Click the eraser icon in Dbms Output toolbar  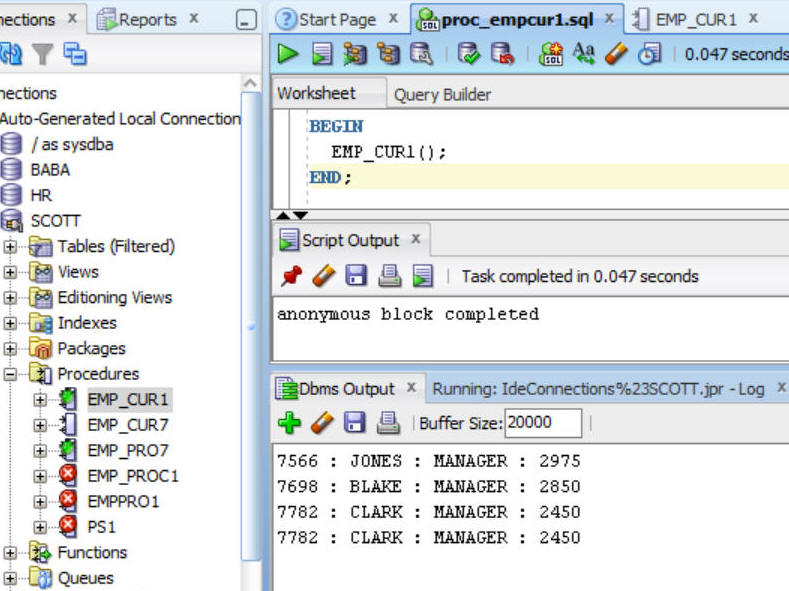click(x=322, y=423)
